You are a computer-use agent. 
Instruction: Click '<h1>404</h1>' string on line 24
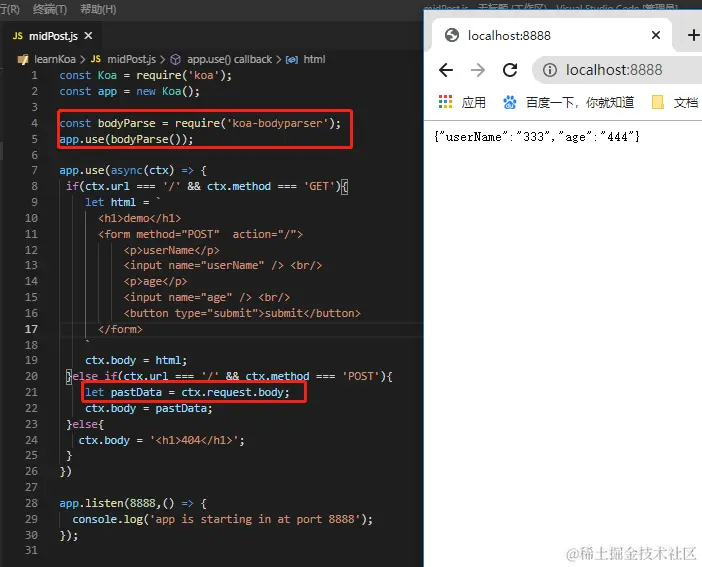194,440
